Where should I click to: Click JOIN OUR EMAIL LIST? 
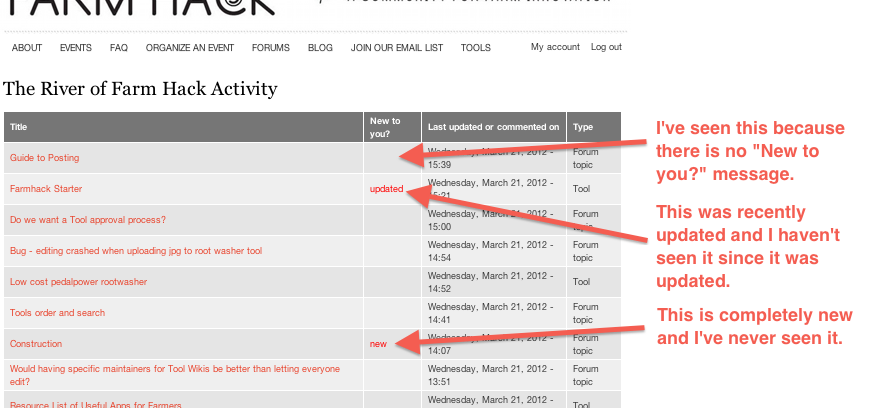(x=397, y=48)
